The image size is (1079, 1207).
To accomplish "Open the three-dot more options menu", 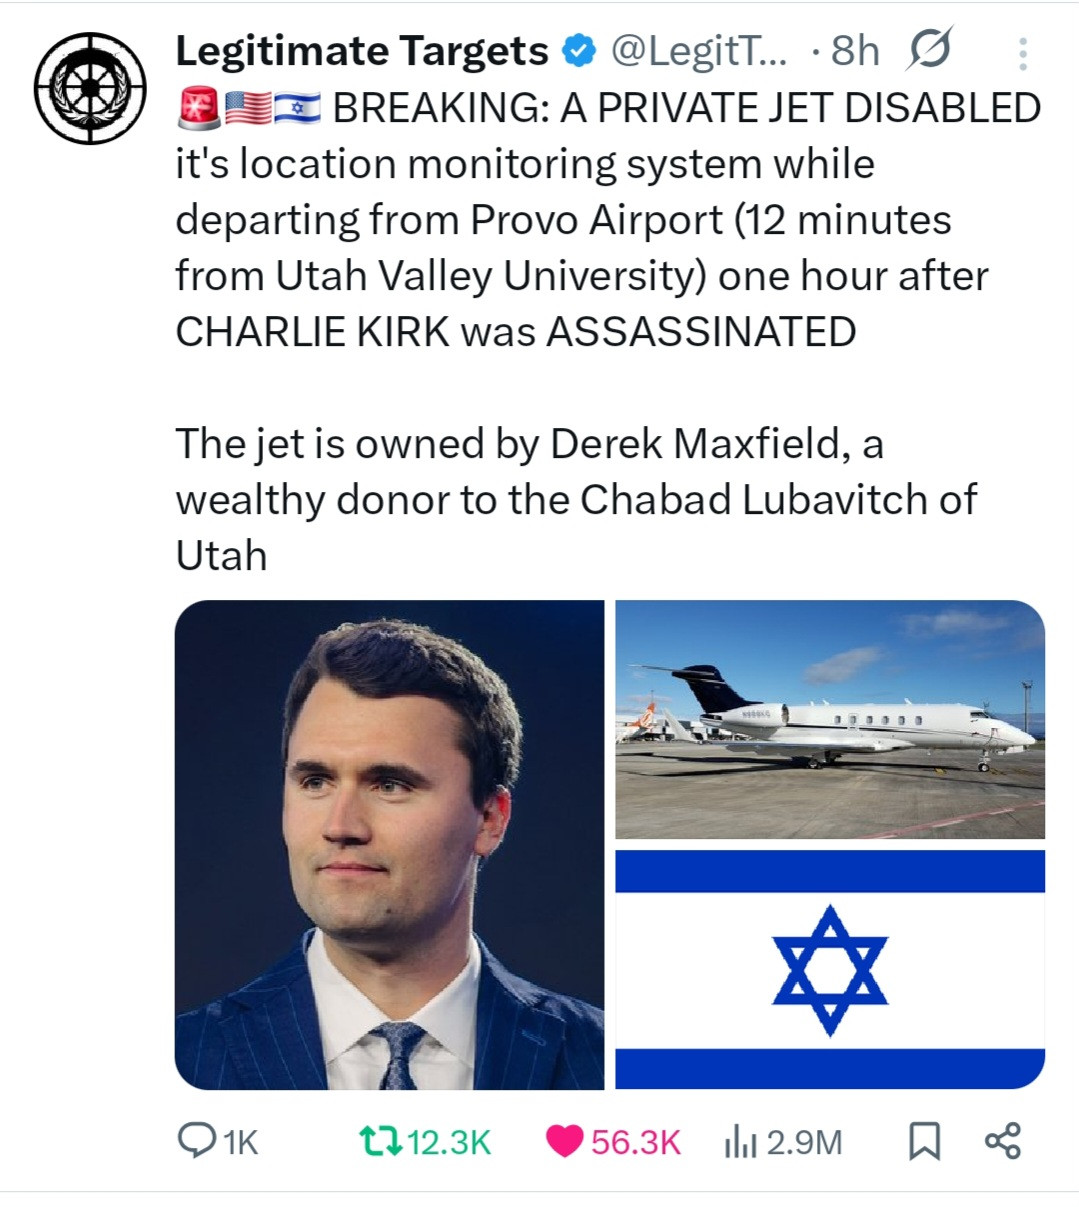I will point(1022,54).
